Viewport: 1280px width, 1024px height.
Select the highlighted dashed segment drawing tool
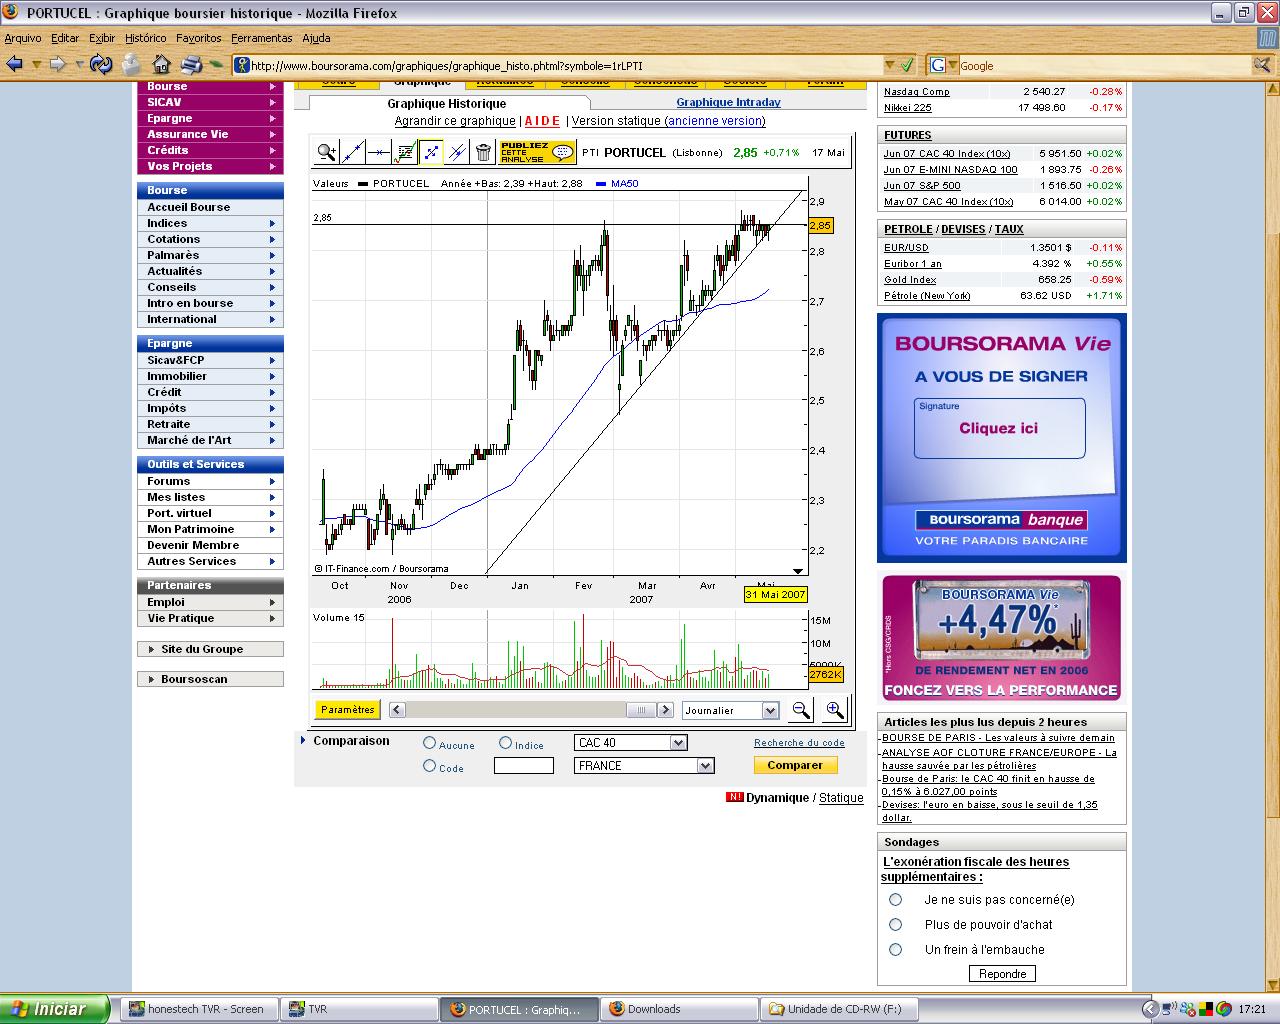431,152
